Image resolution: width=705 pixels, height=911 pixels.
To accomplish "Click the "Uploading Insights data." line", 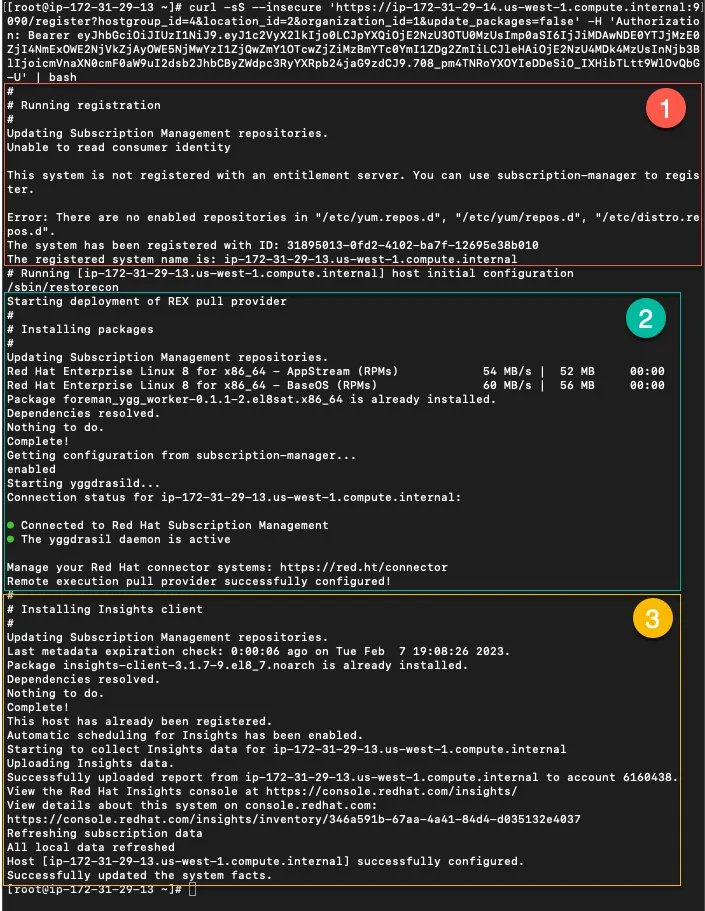I will (91, 763).
